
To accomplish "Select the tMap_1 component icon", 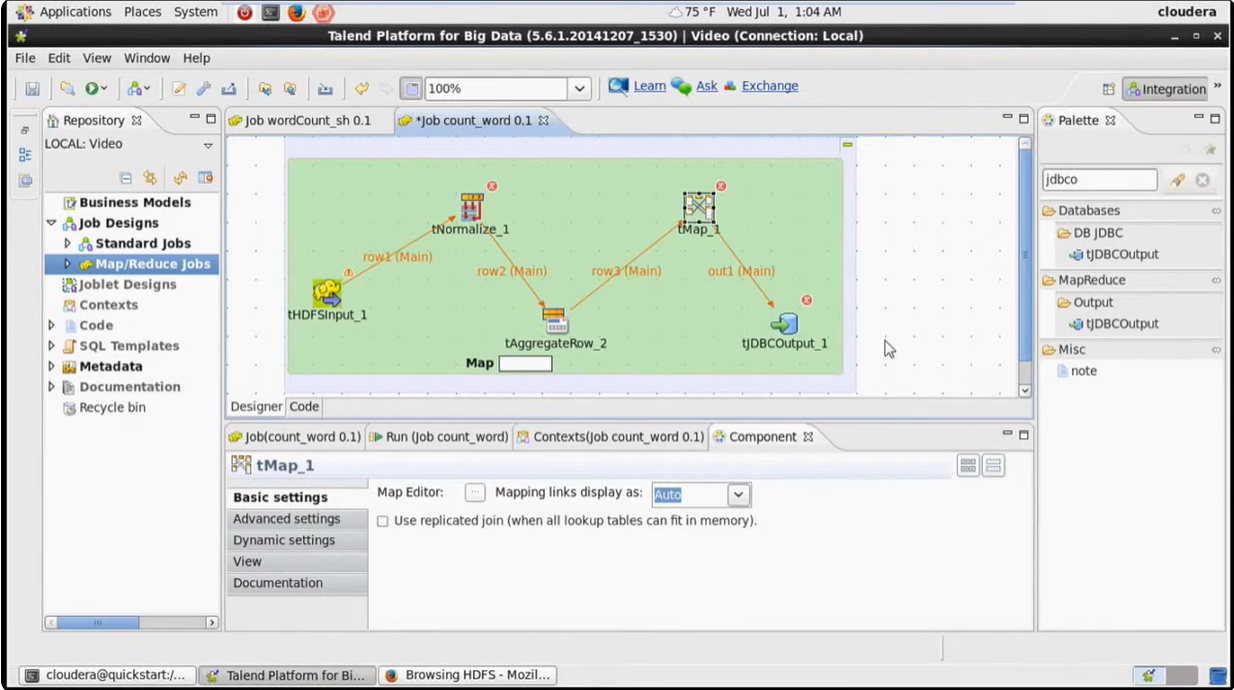I will 698,207.
